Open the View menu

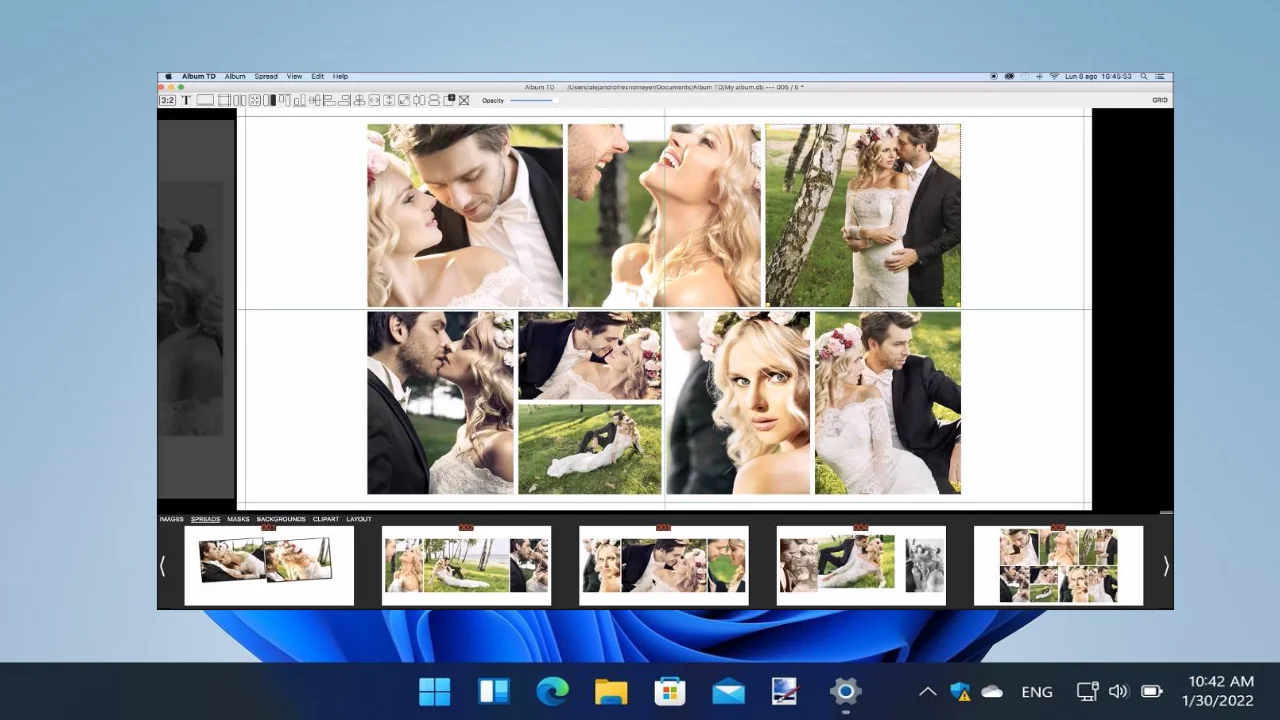click(294, 76)
